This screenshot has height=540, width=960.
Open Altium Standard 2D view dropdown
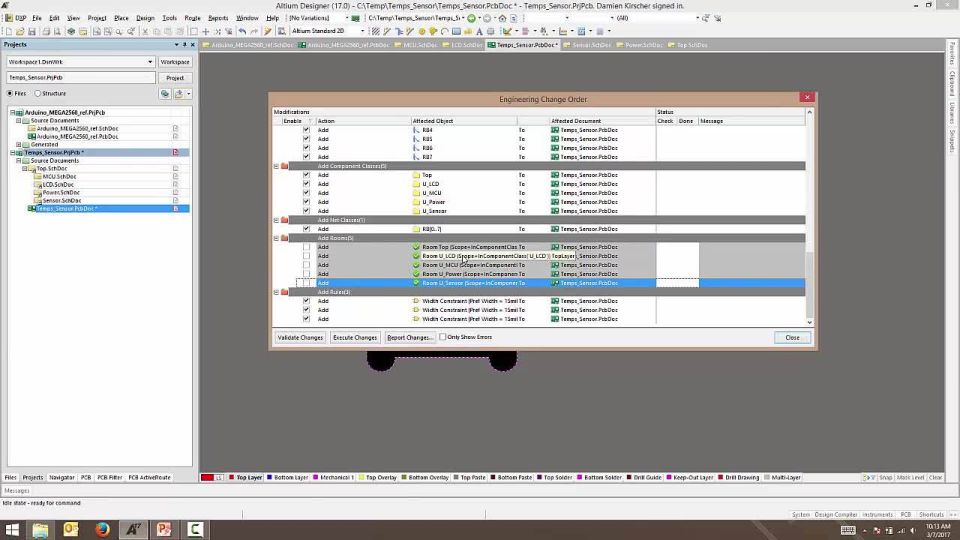pos(362,31)
